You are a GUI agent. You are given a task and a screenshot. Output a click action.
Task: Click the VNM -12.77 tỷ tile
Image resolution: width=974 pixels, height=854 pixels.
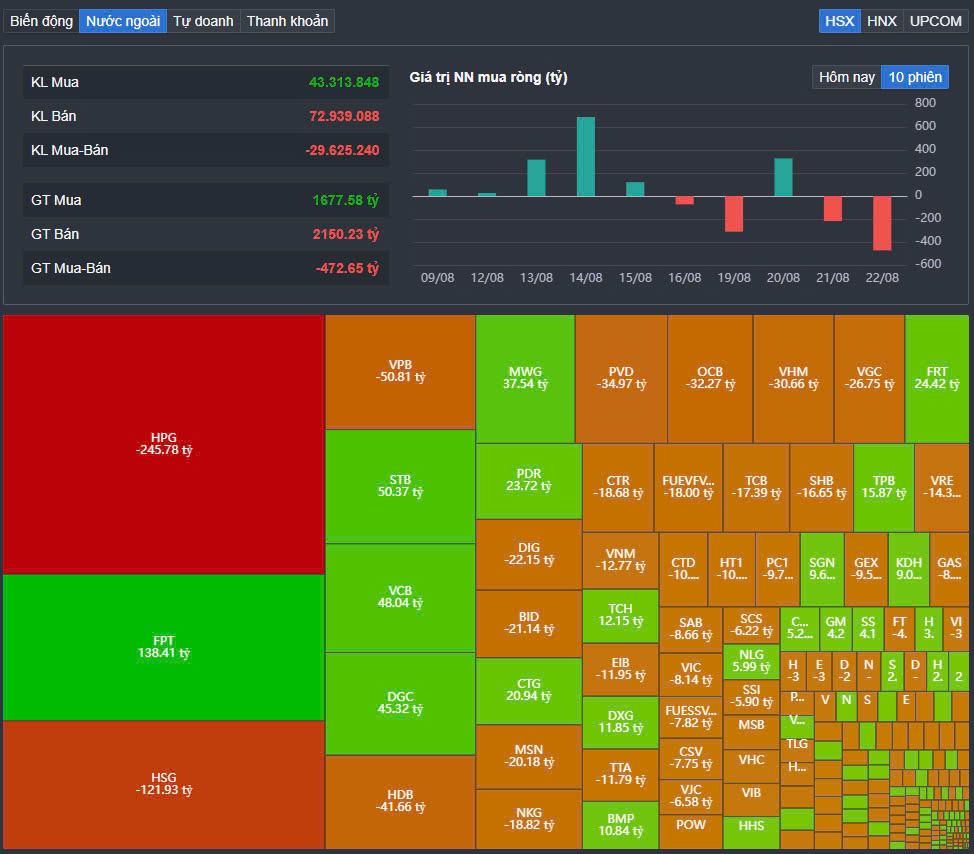tap(621, 560)
